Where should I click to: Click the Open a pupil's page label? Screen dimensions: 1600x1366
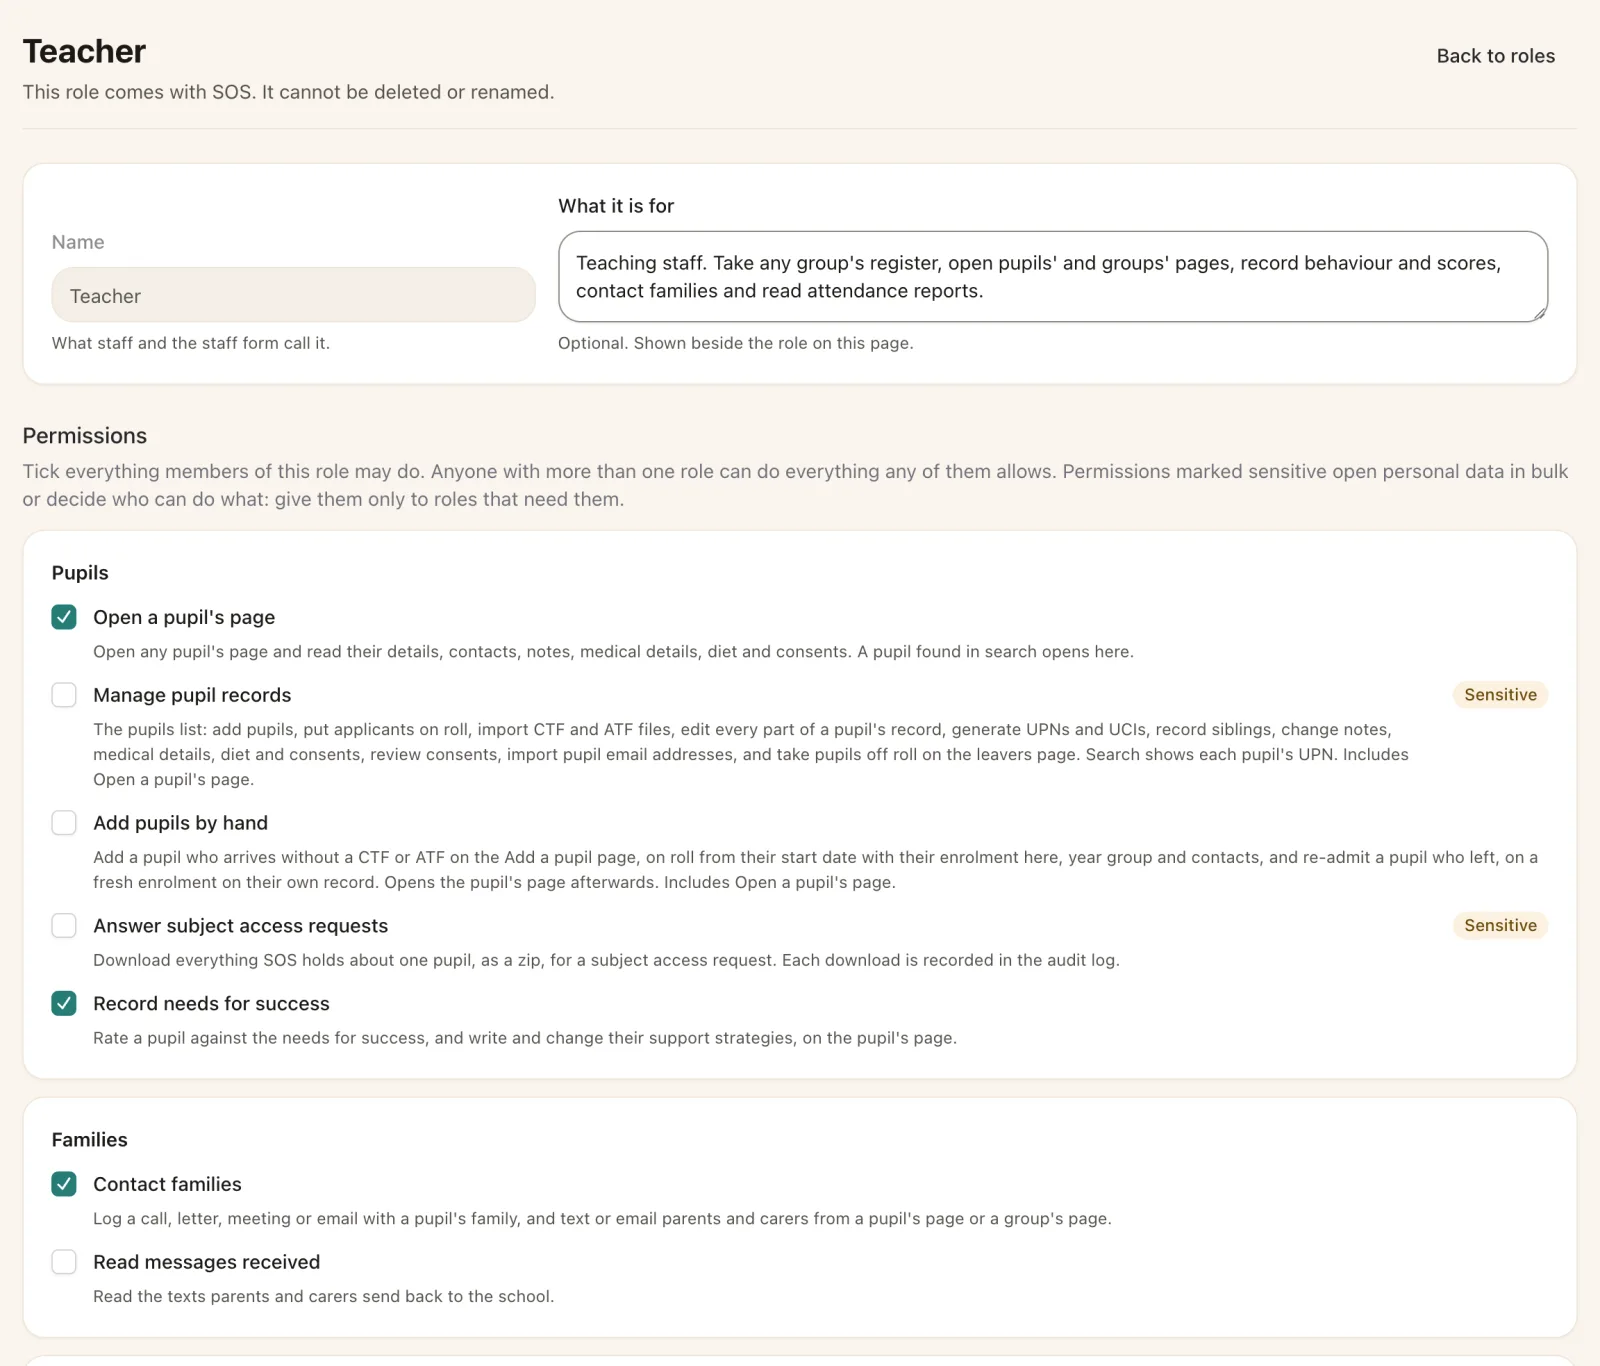[184, 618]
